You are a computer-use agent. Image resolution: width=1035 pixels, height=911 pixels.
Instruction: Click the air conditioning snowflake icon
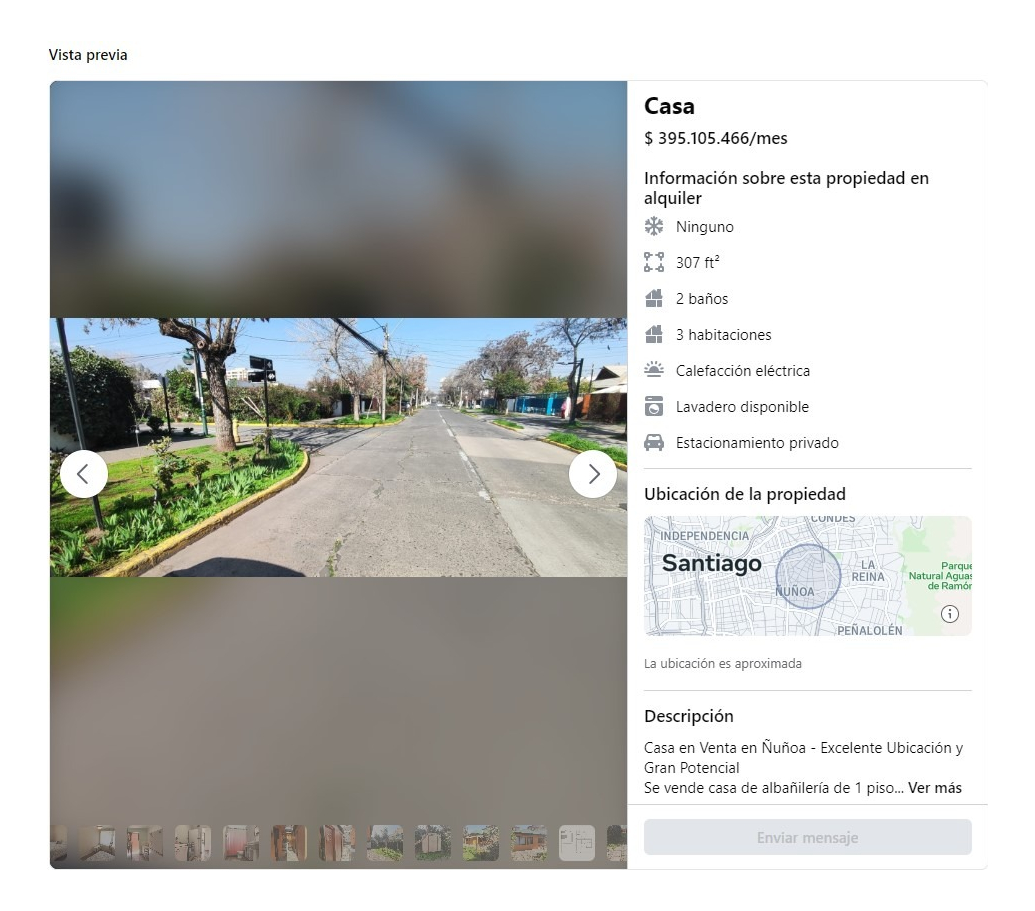(654, 226)
